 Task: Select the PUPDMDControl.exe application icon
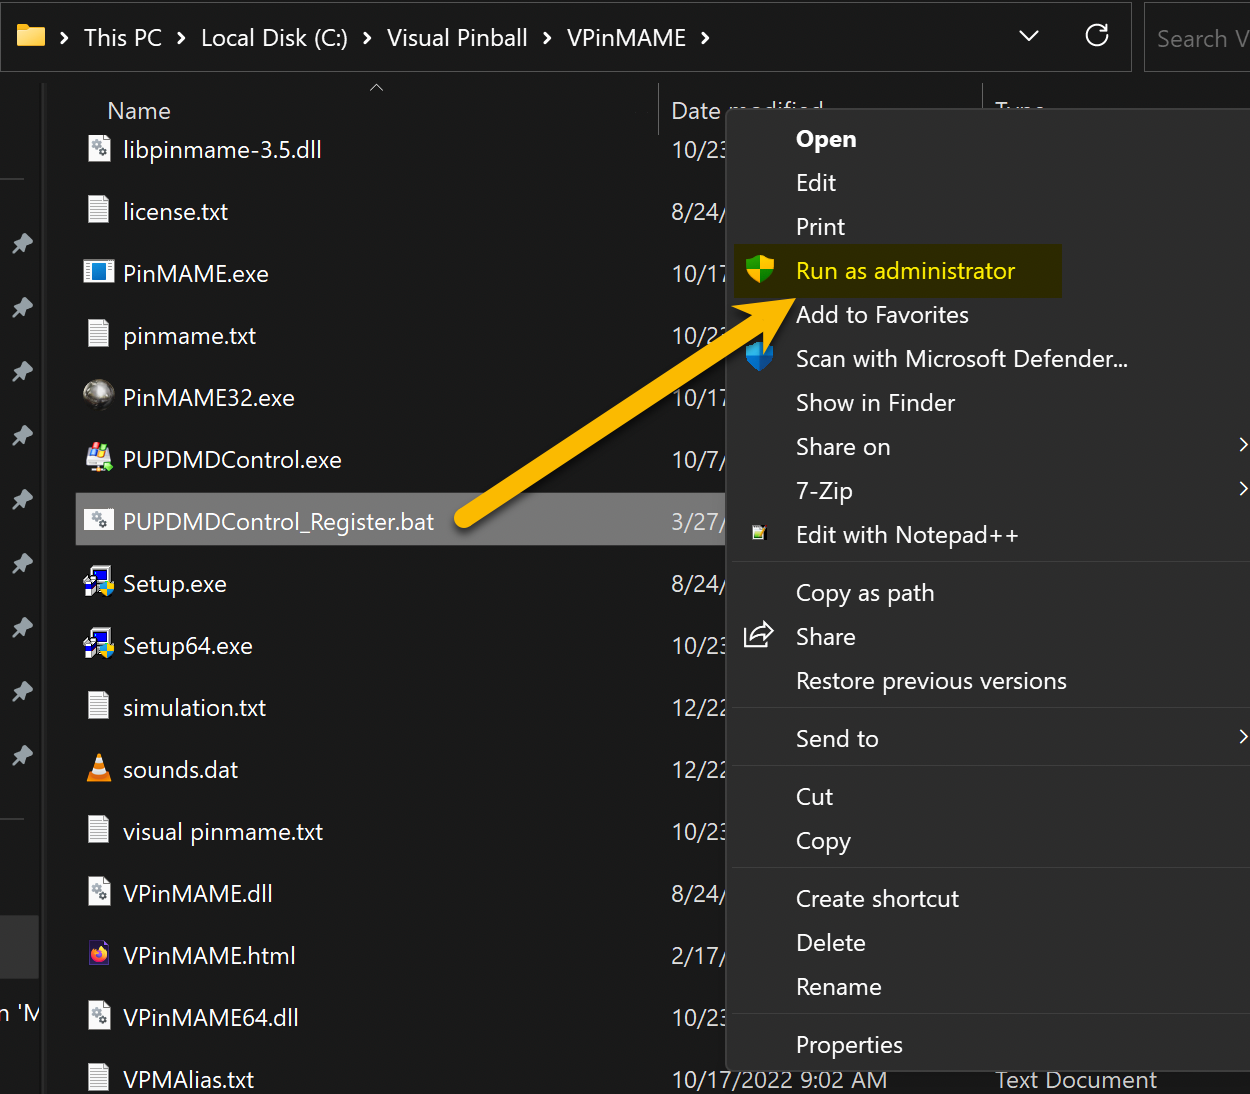[98, 459]
